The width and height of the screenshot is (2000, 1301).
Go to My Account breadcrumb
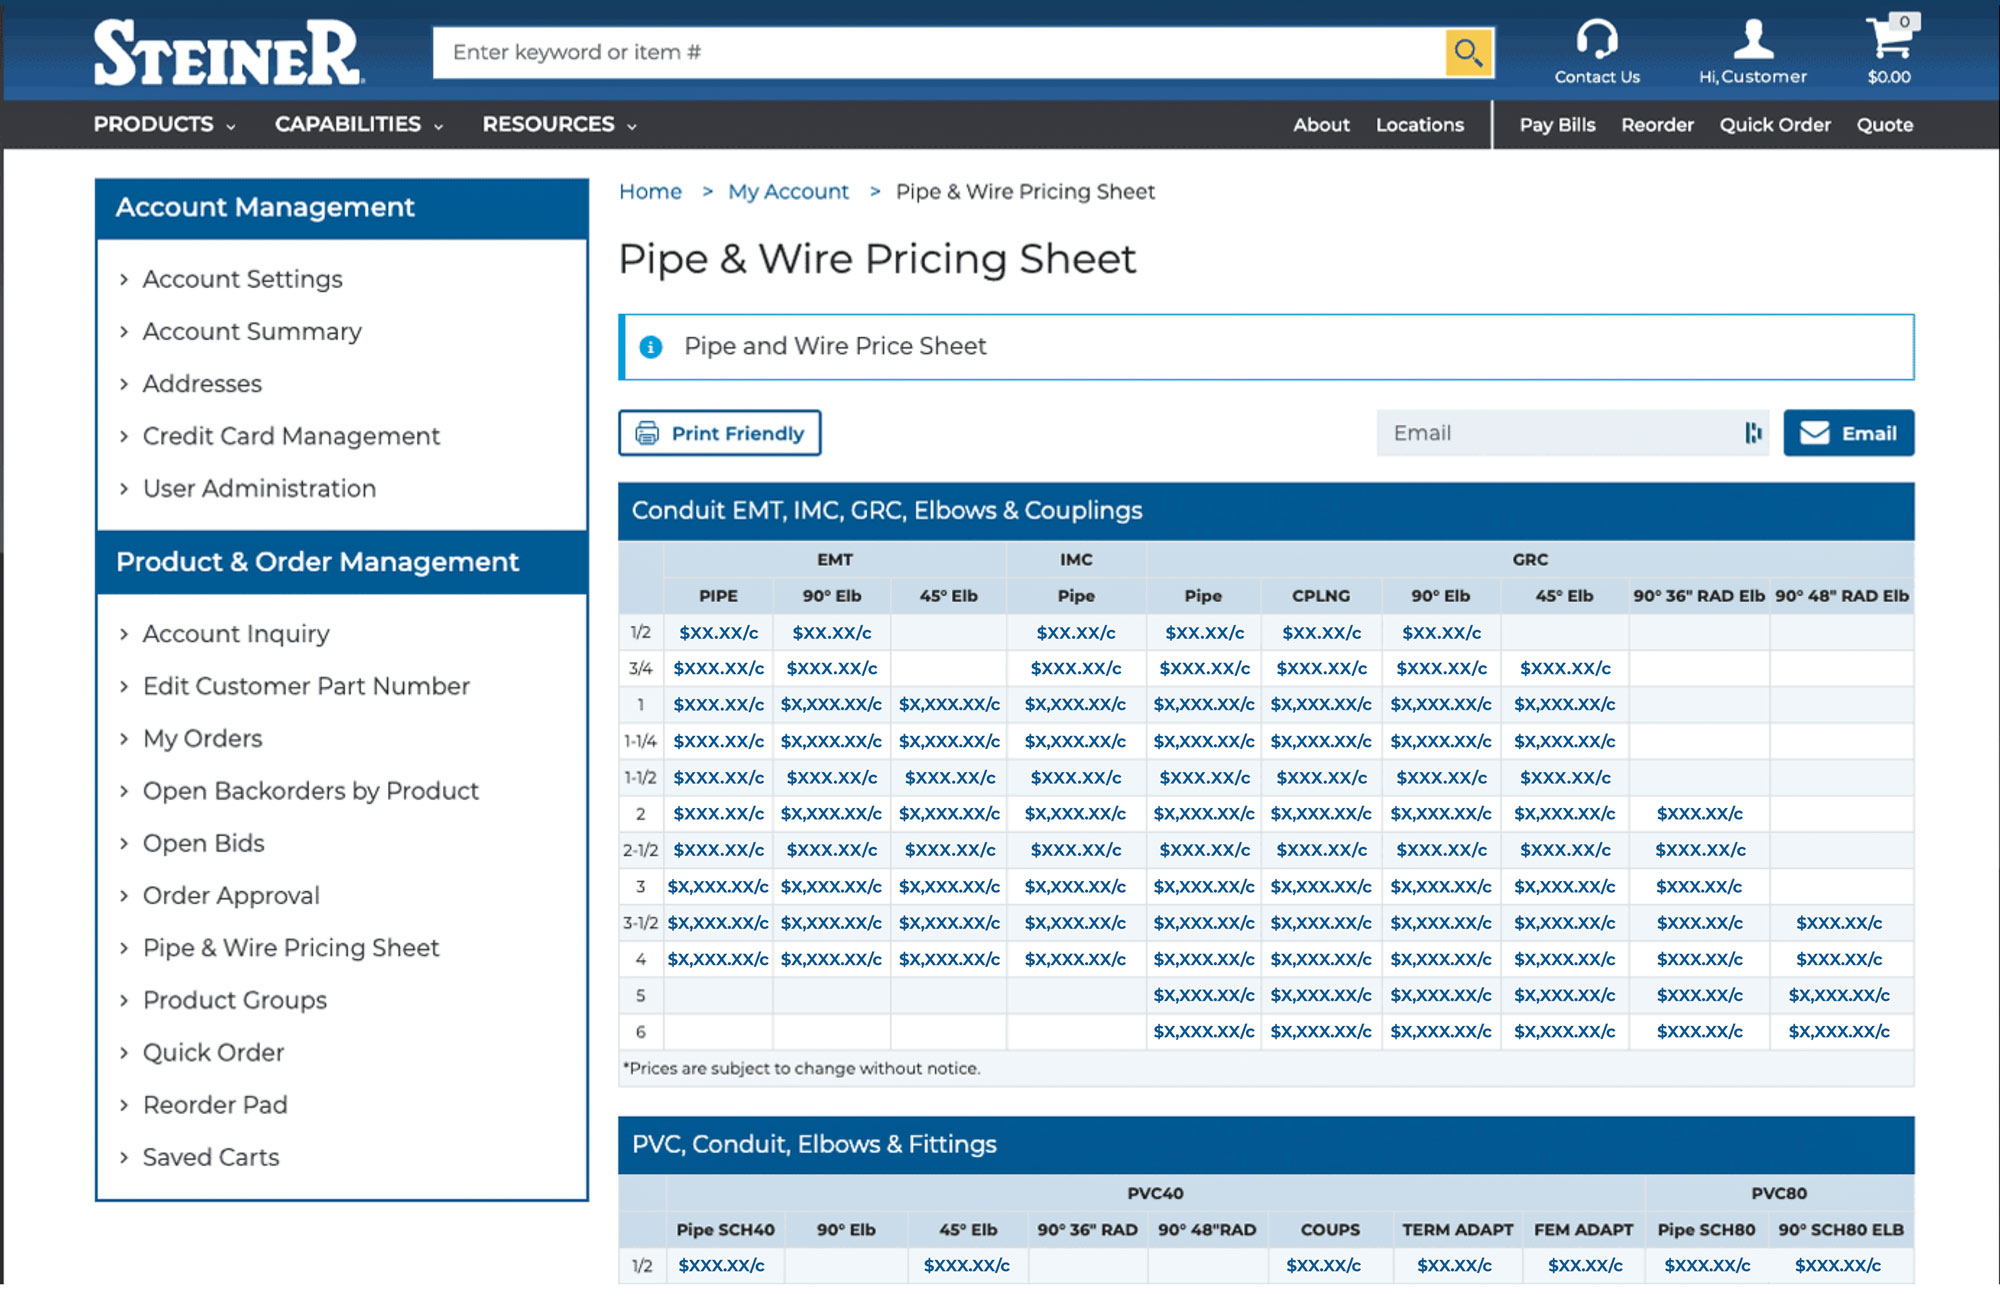click(788, 192)
